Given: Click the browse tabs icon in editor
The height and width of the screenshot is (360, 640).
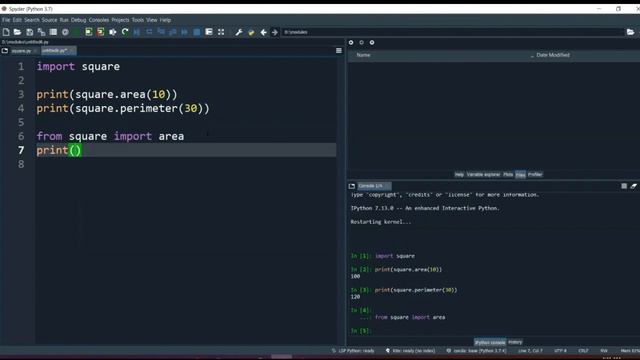Looking at the screenshot, I should point(4,51).
